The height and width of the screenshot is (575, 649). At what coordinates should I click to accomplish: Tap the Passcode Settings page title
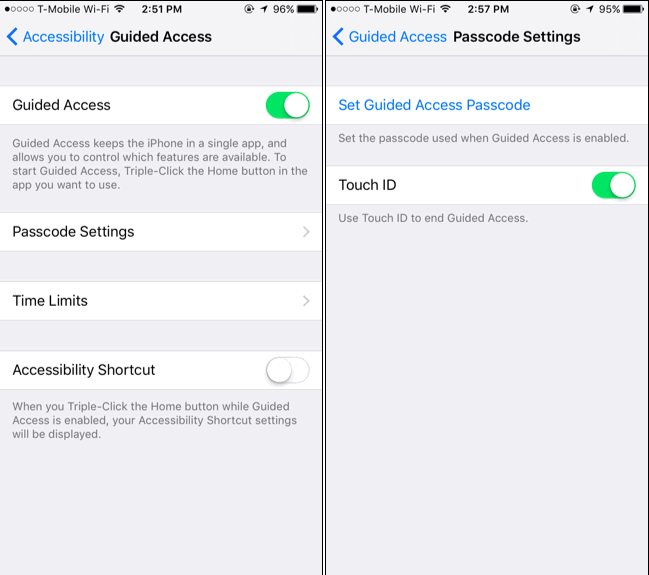point(517,37)
